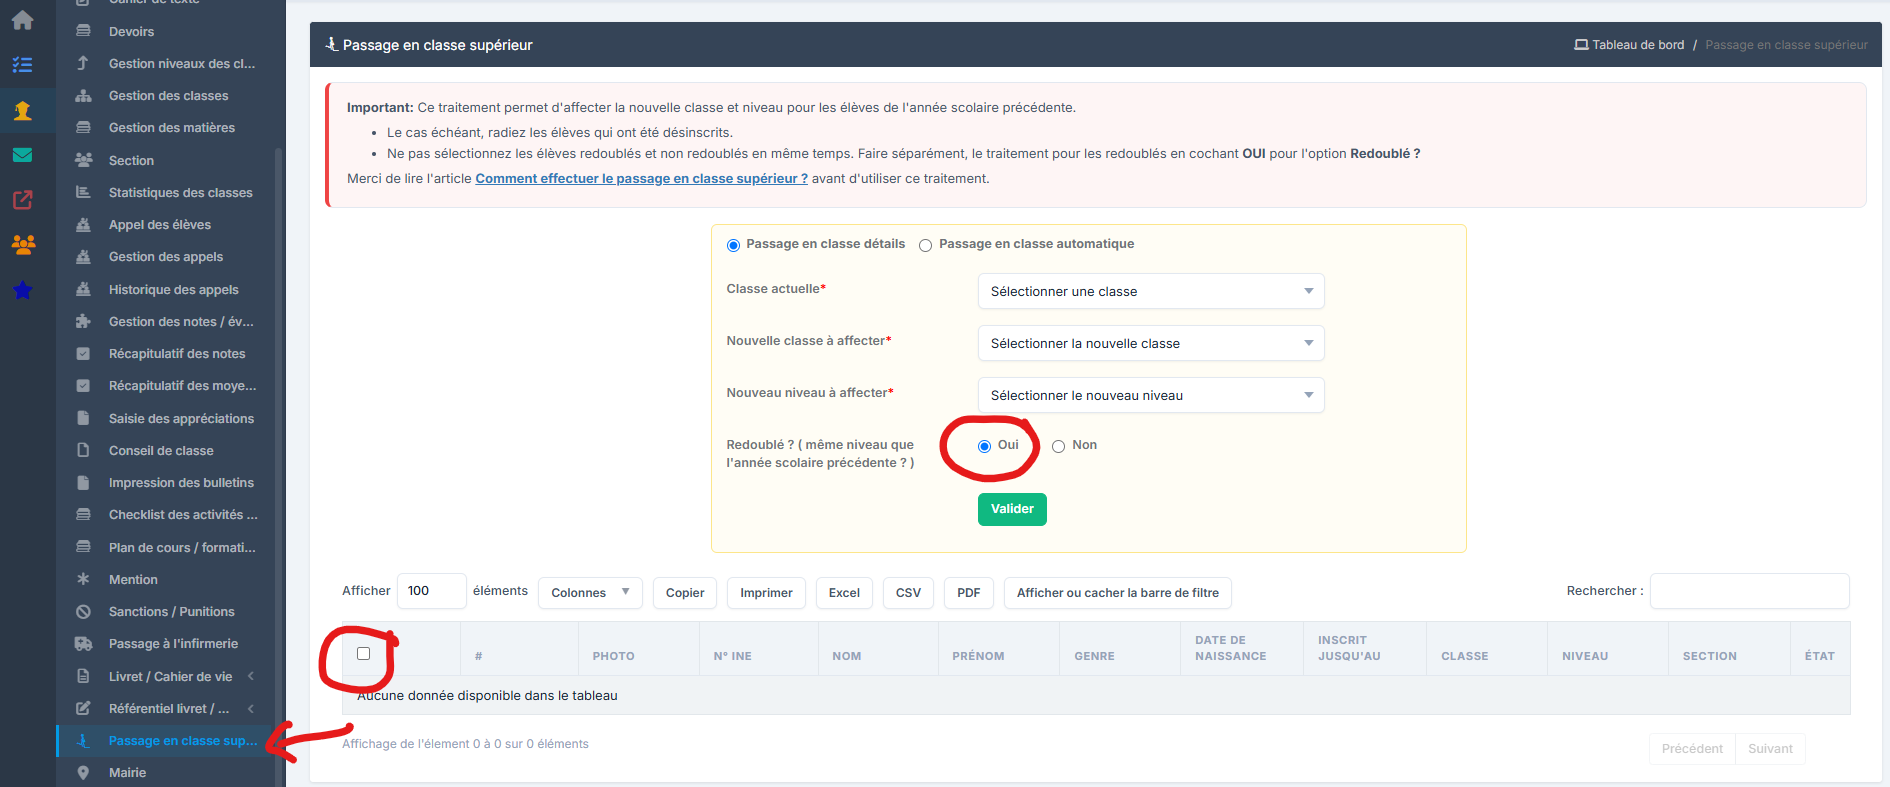This screenshot has width=1890, height=787.
Task: Sort table by PRÉNOM column header
Action: (999, 649)
